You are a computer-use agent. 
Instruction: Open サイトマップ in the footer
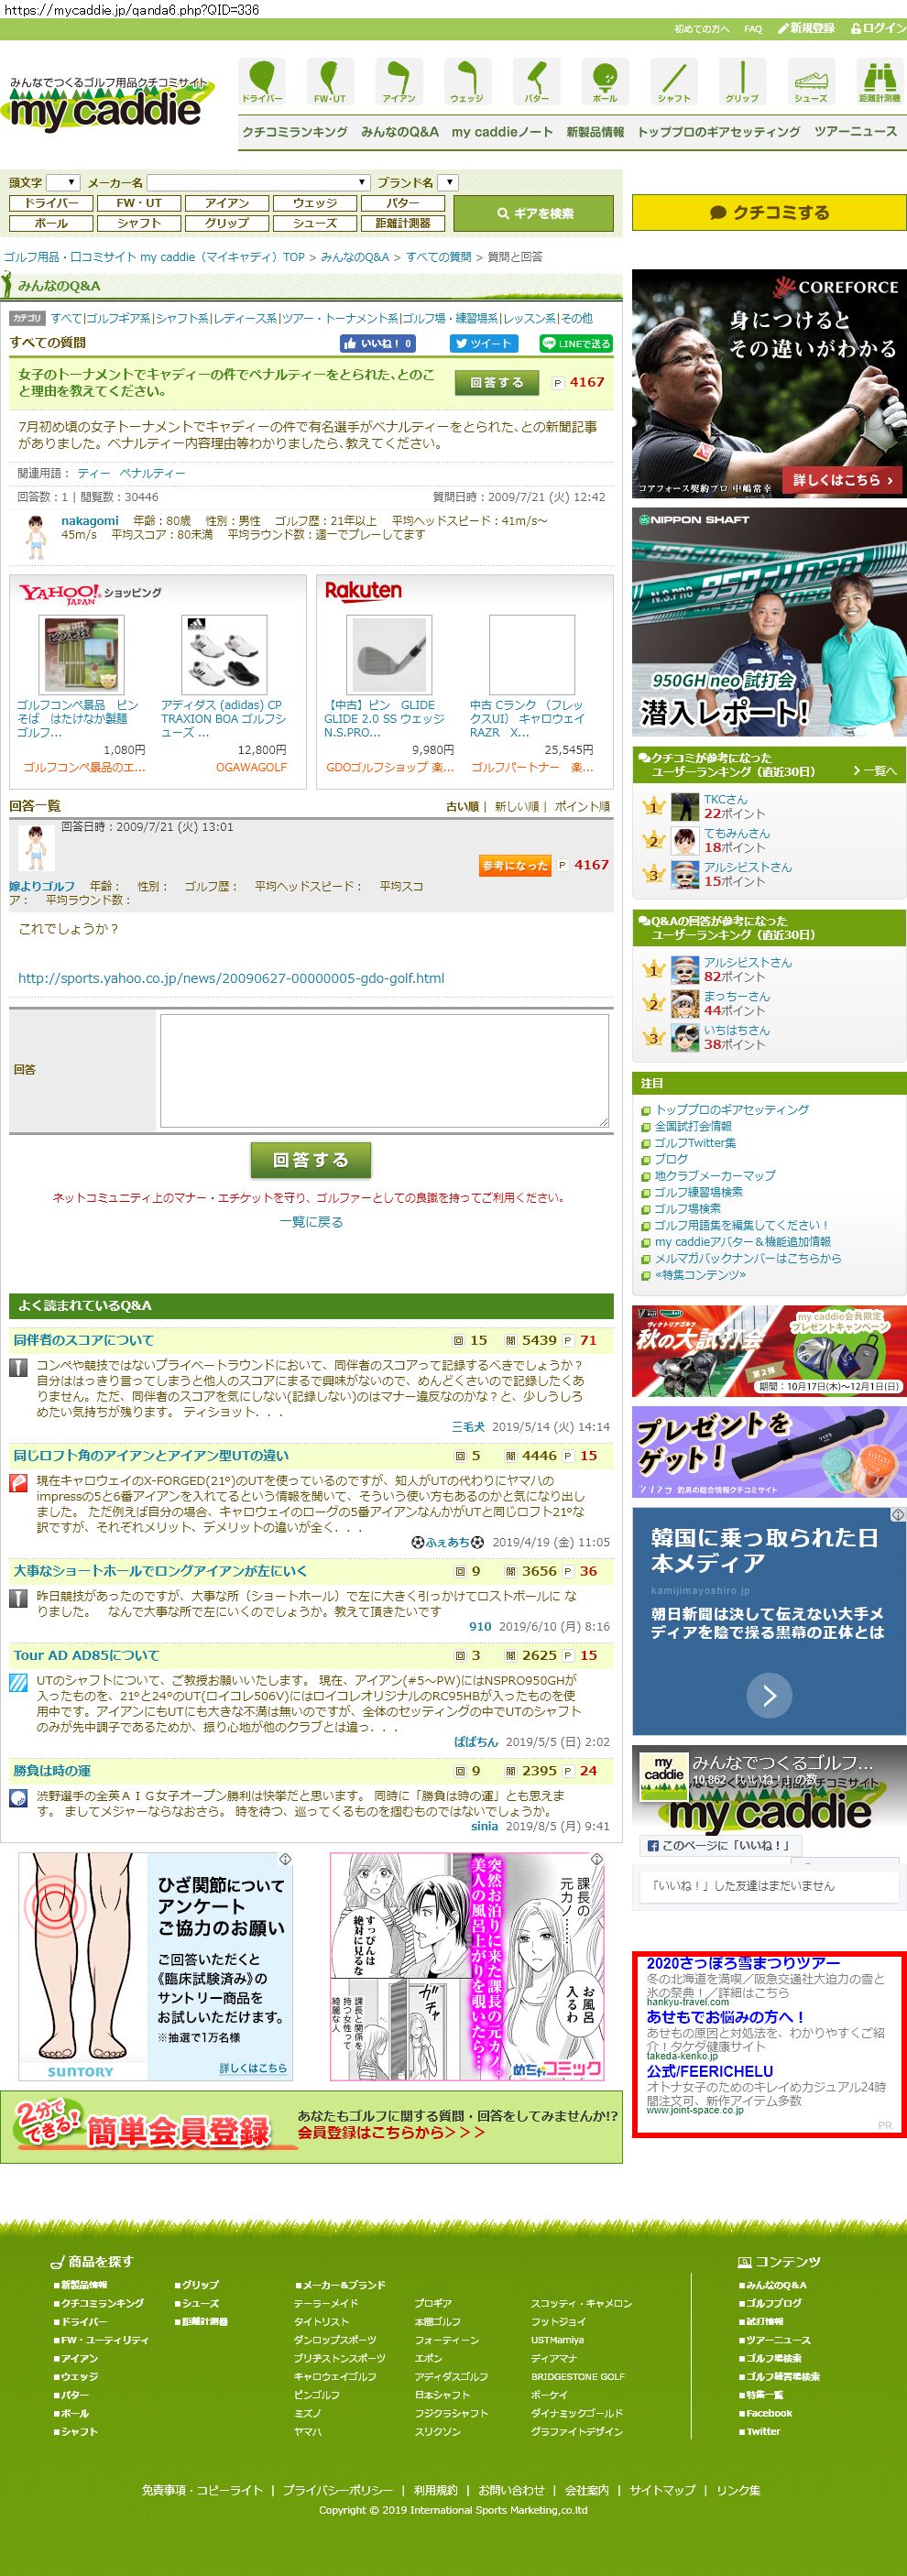click(x=662, y=2490)
